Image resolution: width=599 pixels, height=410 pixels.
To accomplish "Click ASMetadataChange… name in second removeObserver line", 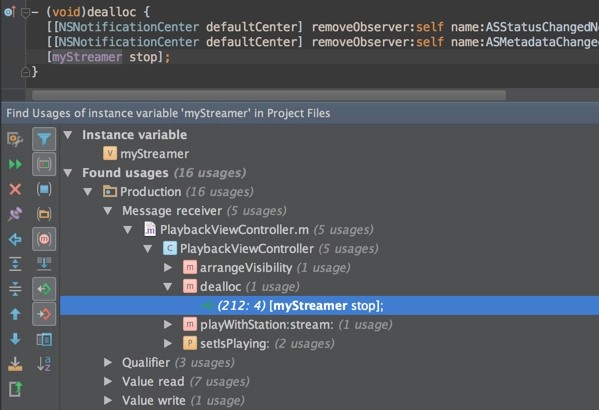I will (542, 42).
